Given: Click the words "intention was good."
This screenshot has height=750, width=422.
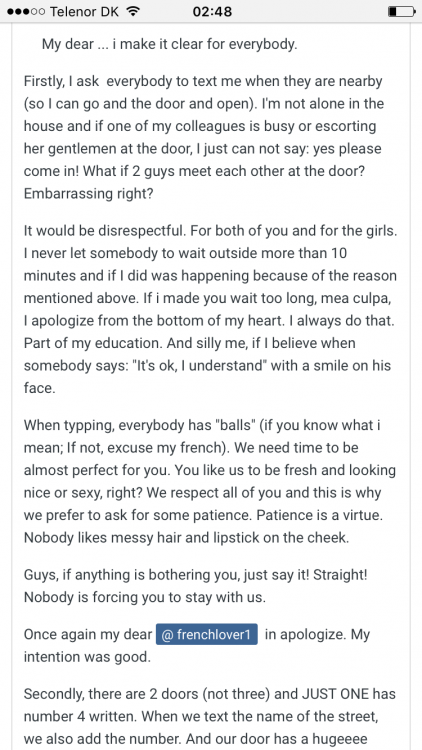Looking at the screenshot, I should click(87, 657).
